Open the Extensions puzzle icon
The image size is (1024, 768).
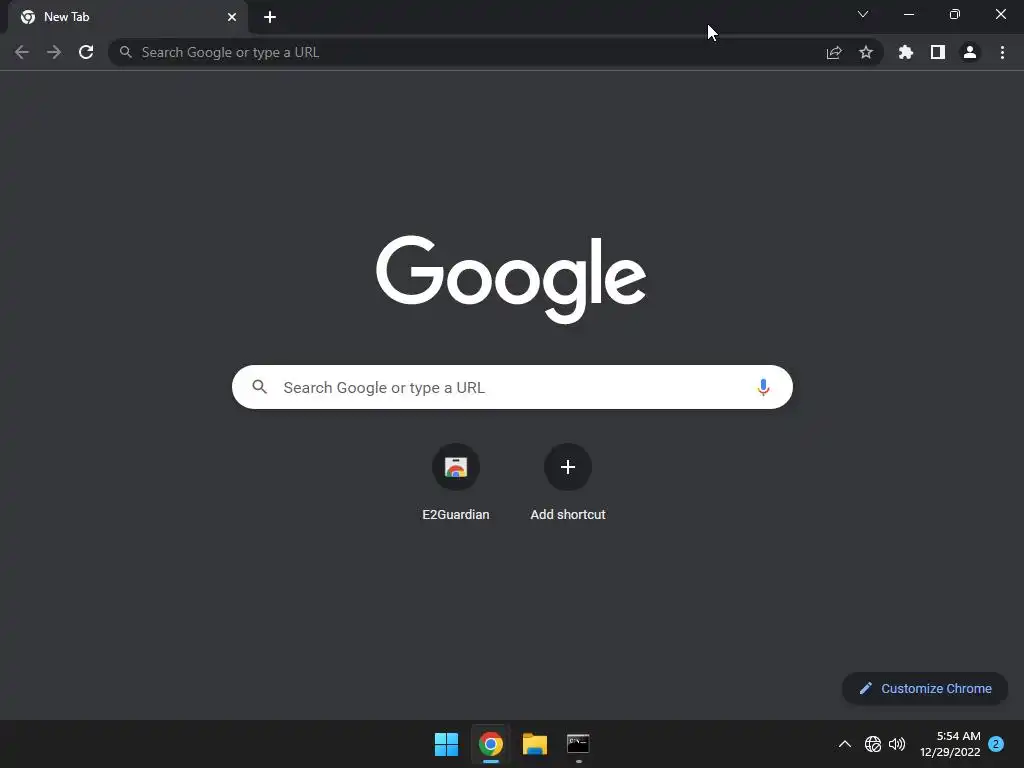pos(906,52)
